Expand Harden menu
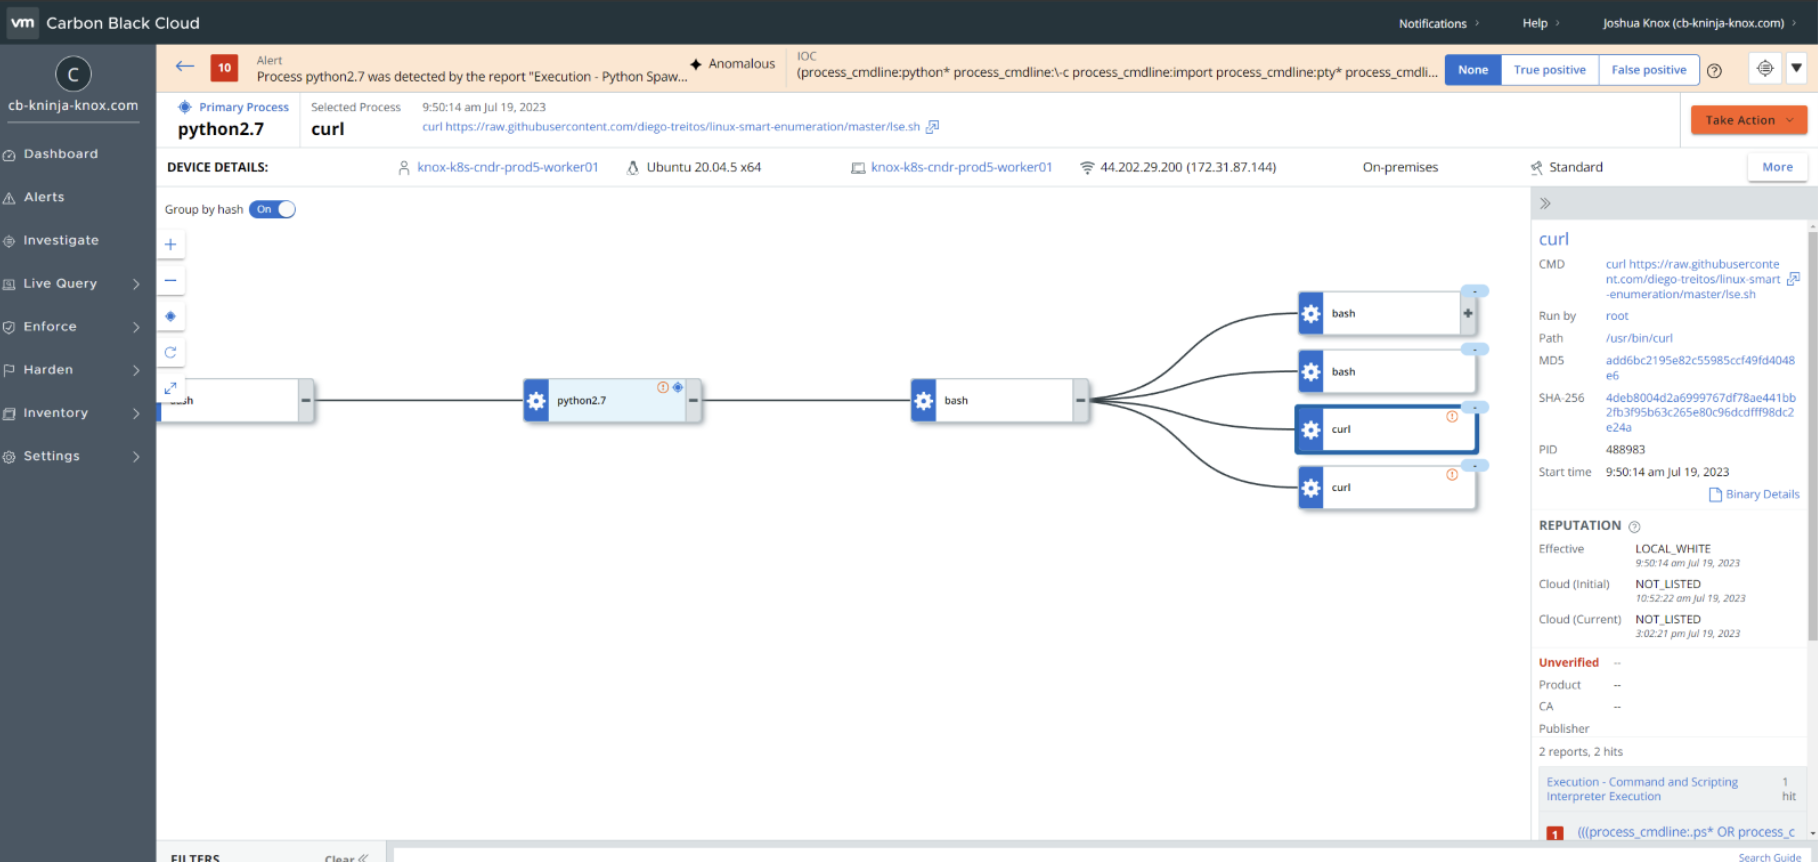1818x862 pixels. coord(136,370)
